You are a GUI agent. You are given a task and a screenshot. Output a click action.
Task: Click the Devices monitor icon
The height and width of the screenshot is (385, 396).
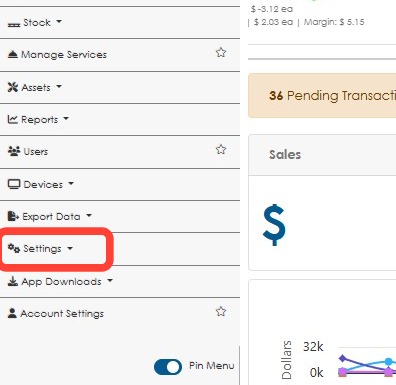(x=14, y=184)
